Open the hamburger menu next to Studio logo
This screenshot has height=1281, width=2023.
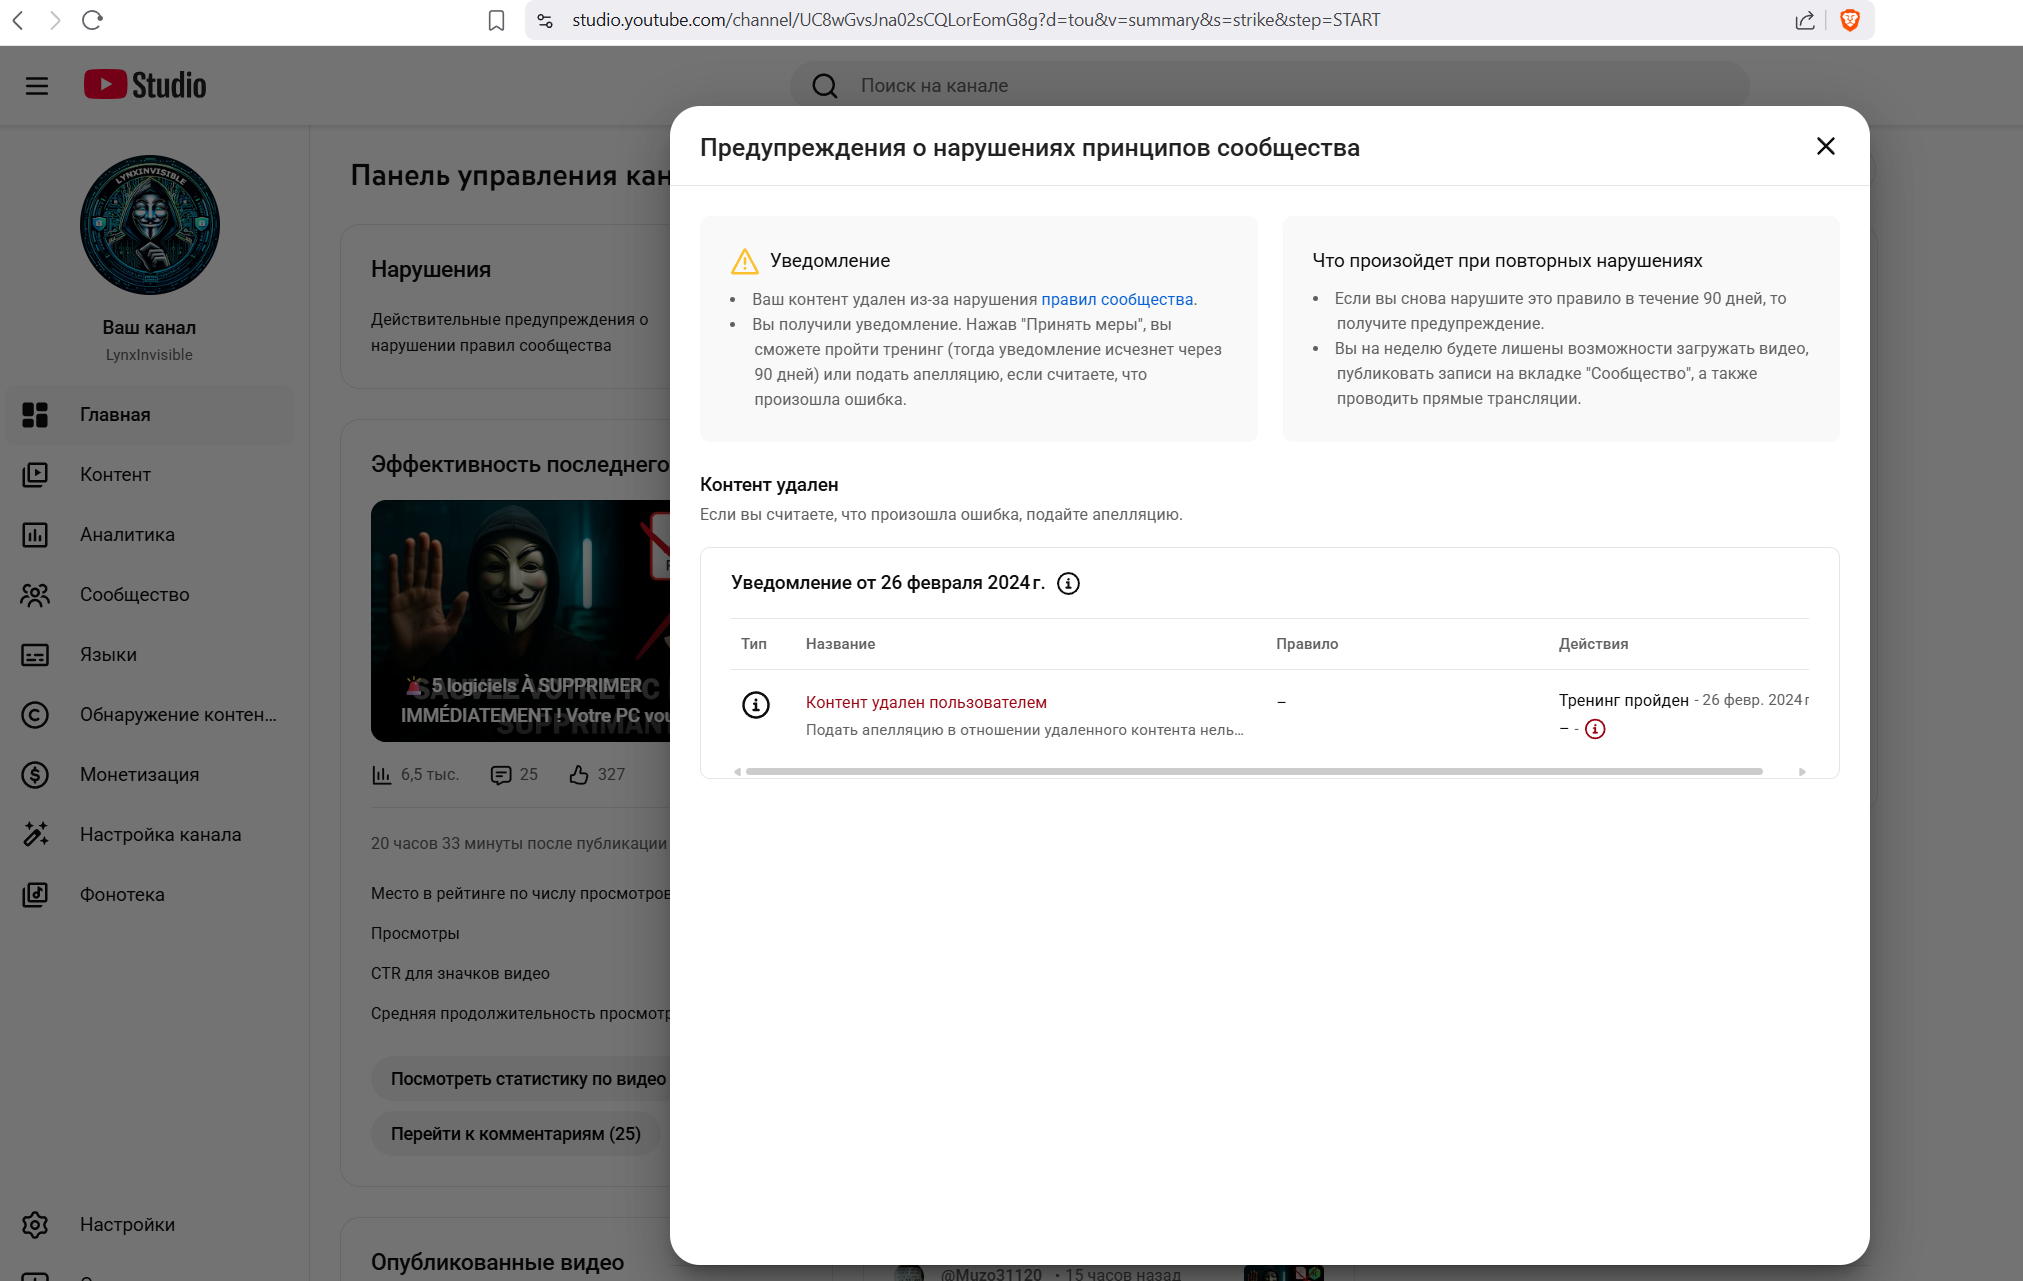click(x=37, y=86)
